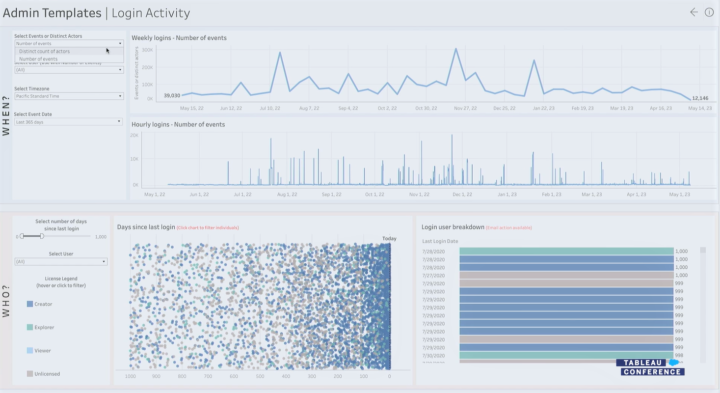The width and height of the screenshot is (720, 393).
Task: Click the 'Creator' legend label
Action: tap(43, 304)
